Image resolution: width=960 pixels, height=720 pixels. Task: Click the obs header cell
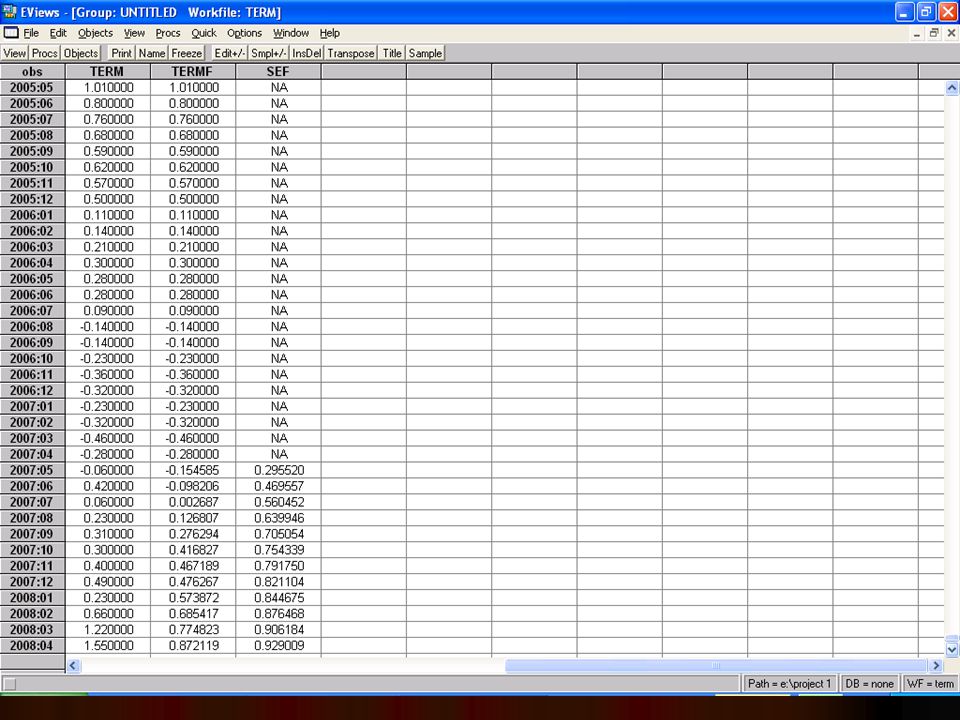point(32,72)
